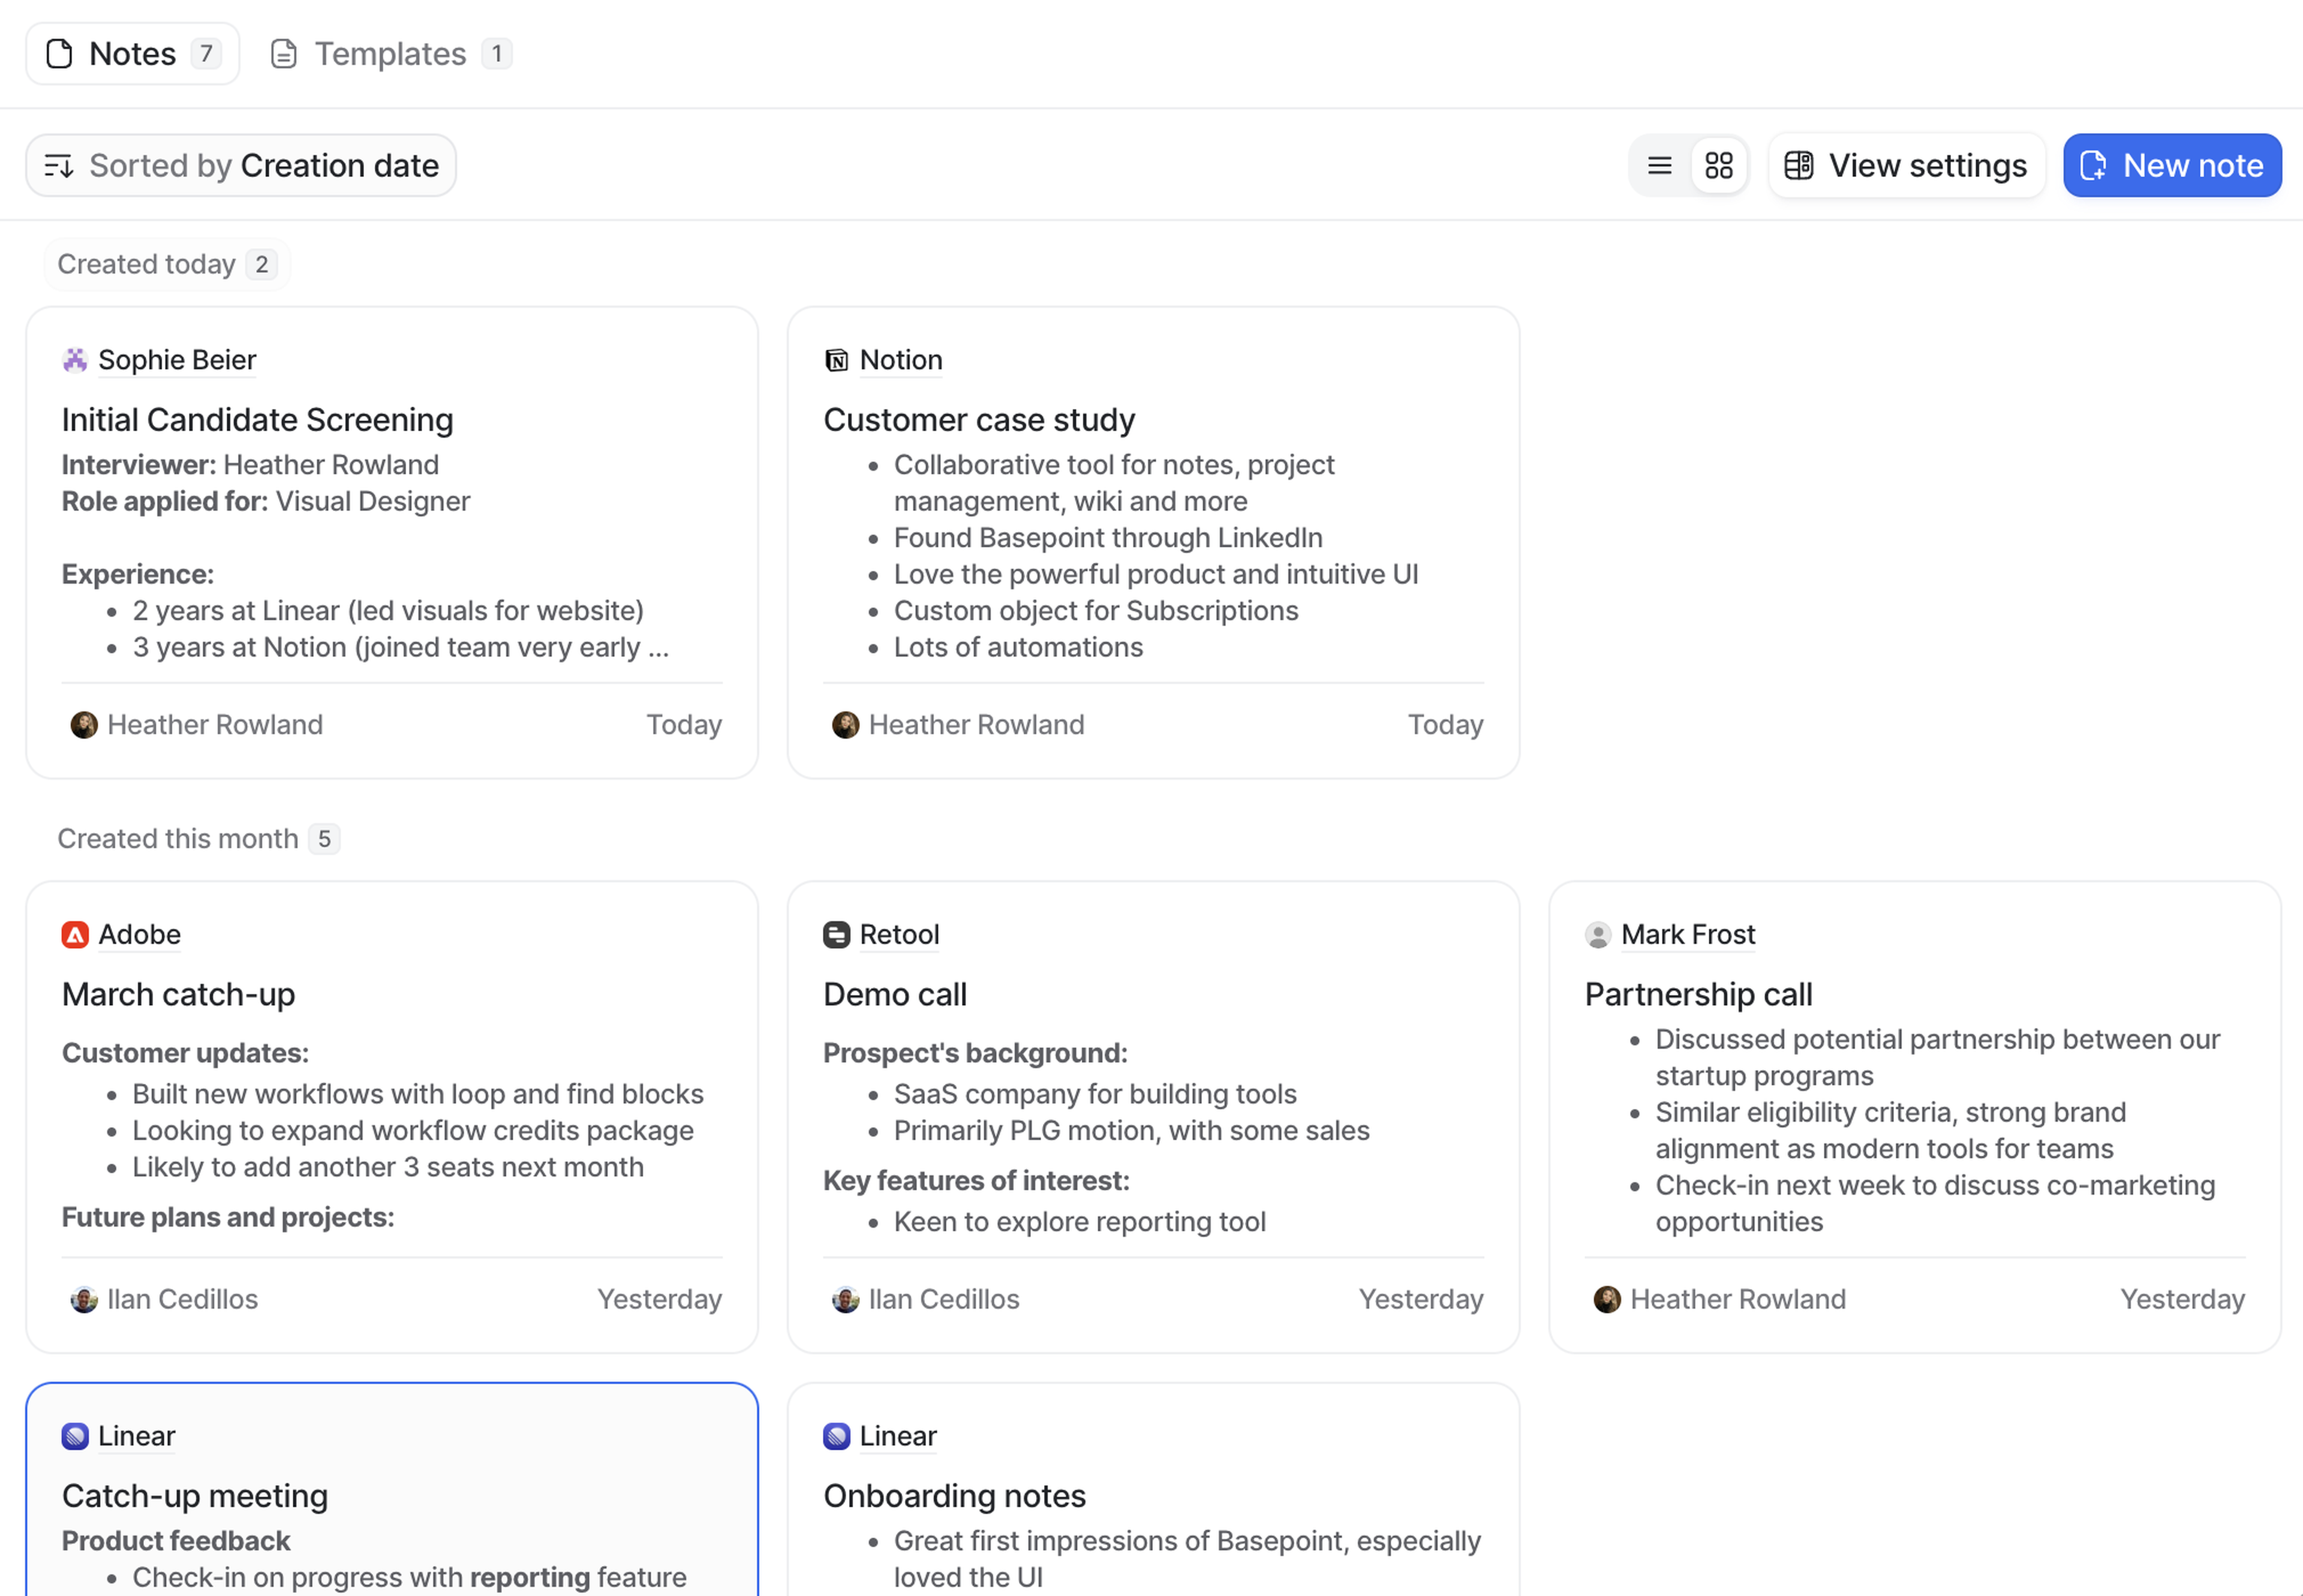The width and height of the screenshot is (2303, 1596).
Task: Click Mark Frost's avatar icon
Action: pos(1598,935)
